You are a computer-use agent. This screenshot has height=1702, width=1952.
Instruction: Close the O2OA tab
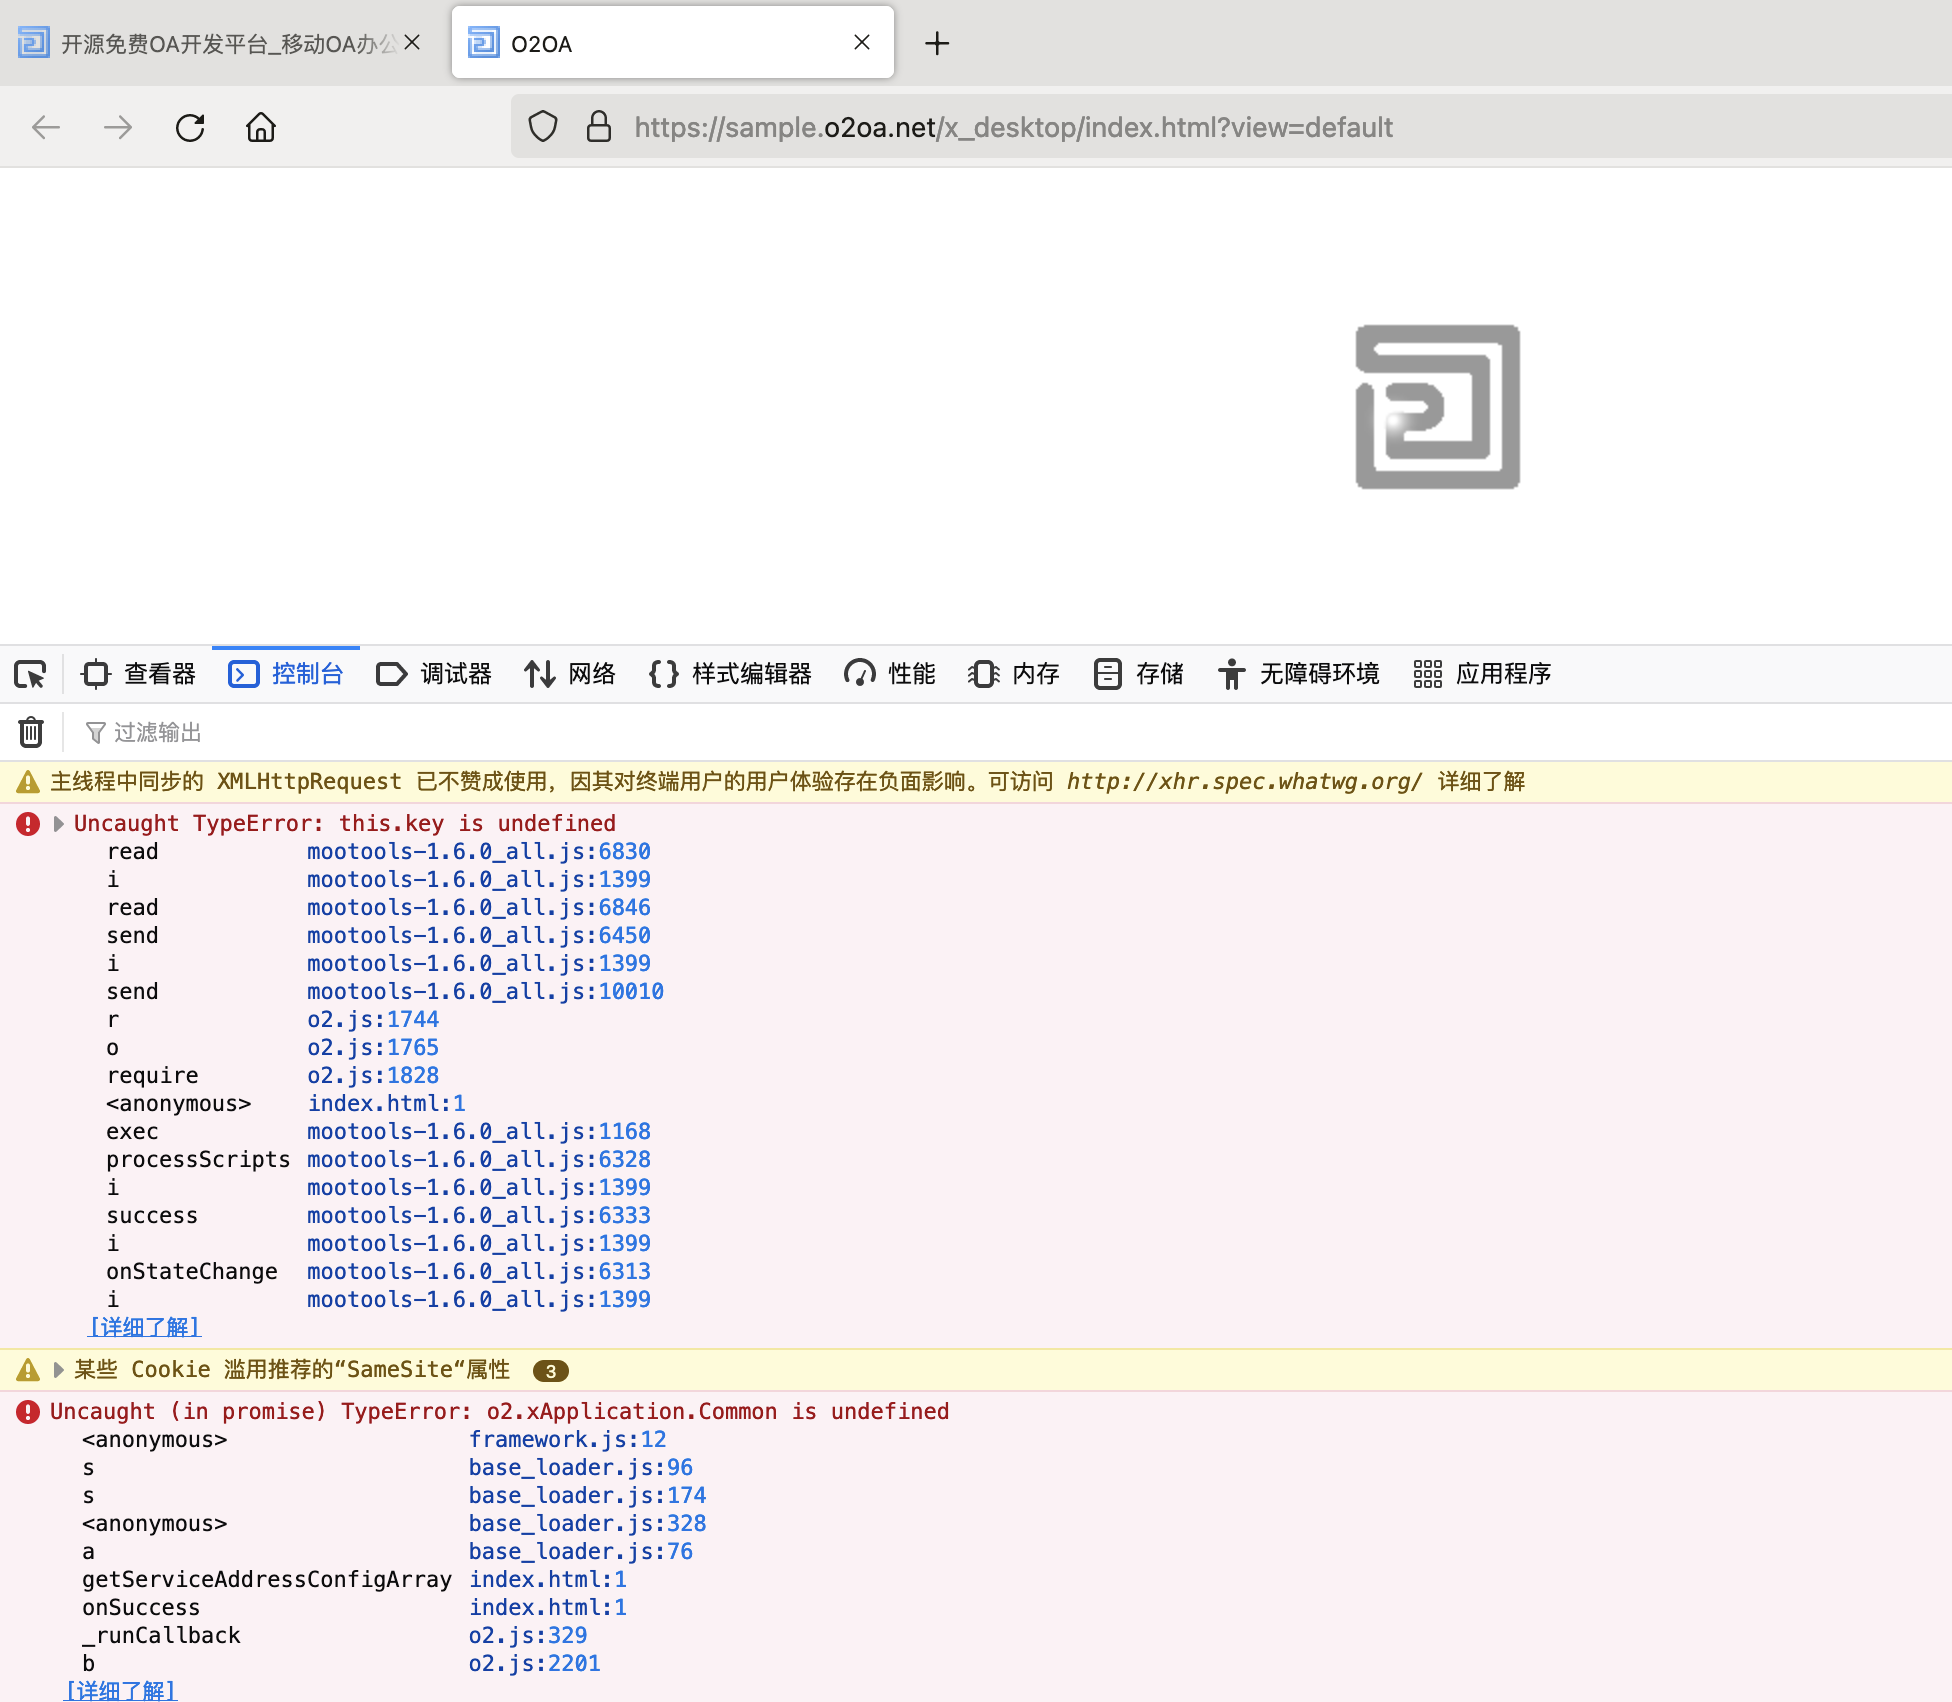tap(862, 43)
